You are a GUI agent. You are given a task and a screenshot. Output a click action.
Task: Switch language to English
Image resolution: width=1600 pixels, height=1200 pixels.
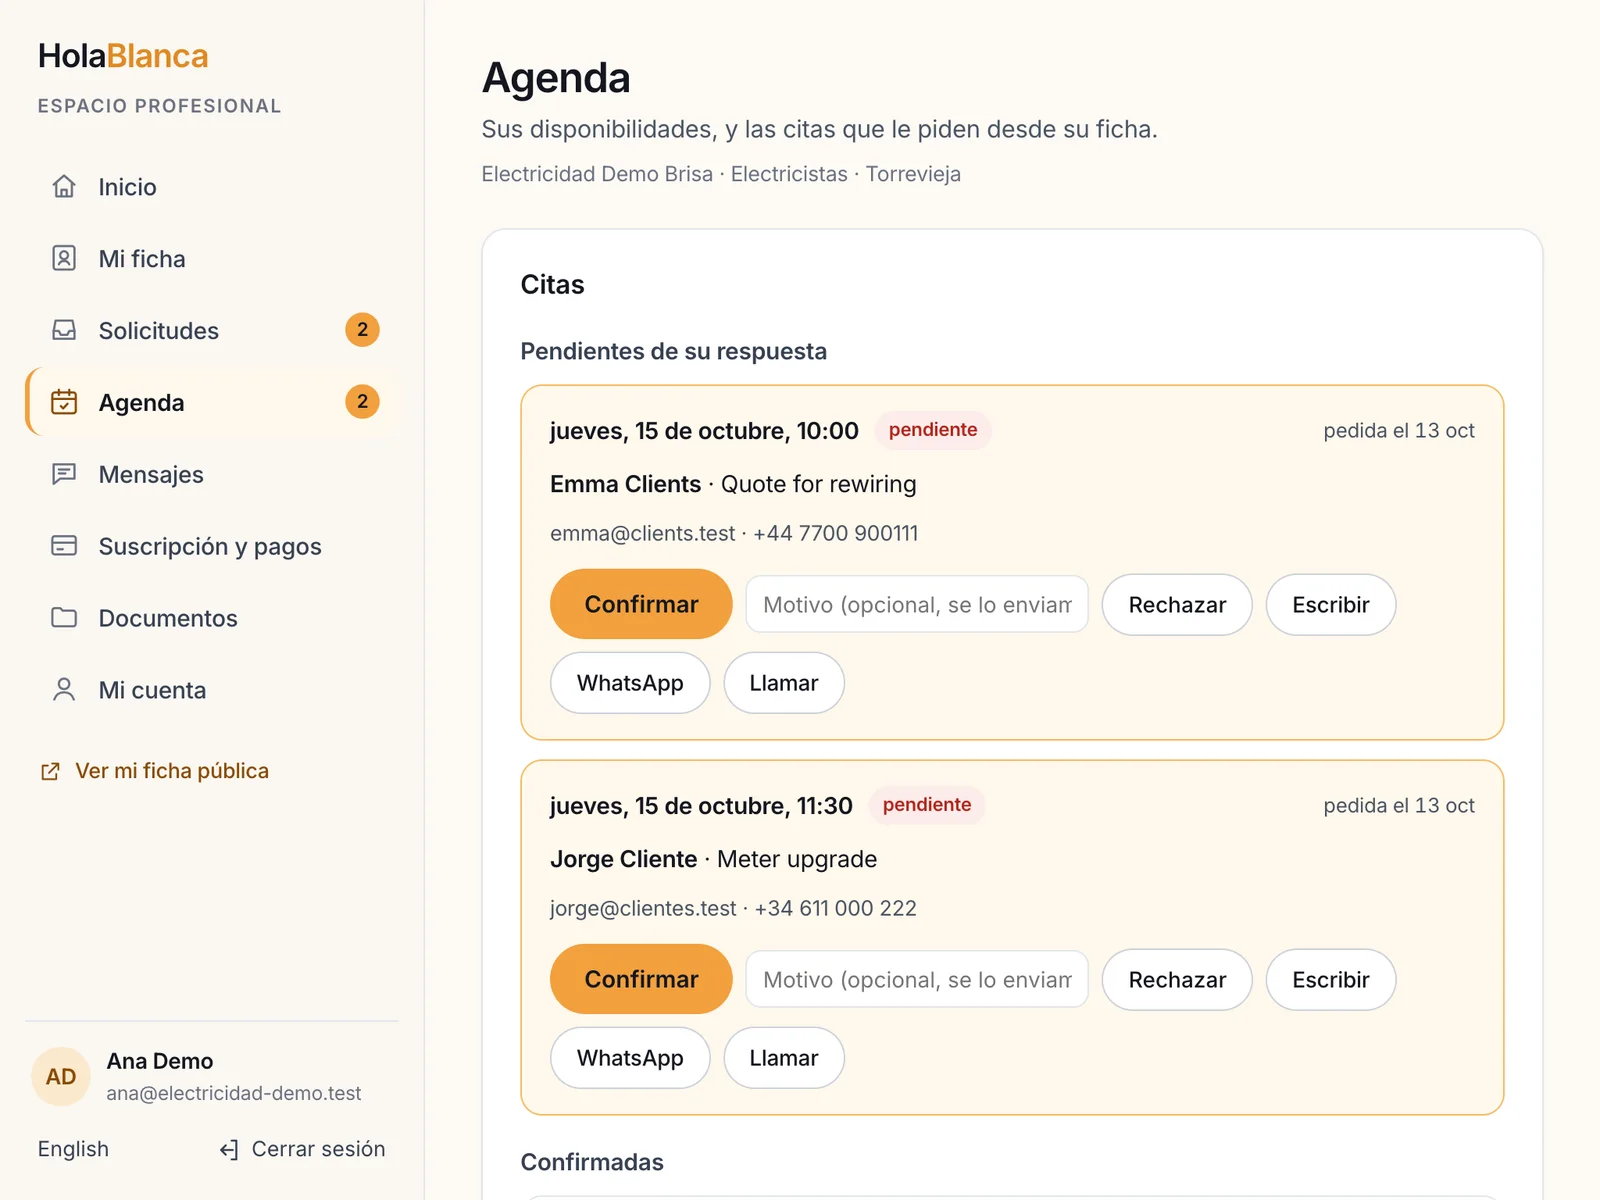[x=73, y=1149]
